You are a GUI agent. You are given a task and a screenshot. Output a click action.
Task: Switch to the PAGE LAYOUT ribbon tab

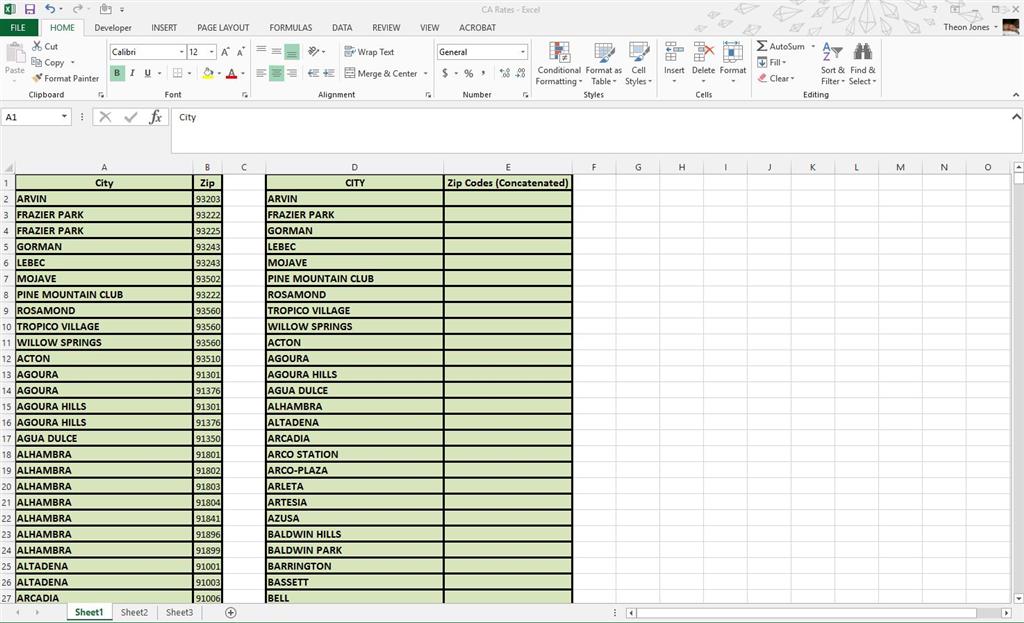pyautogui.click(x=224, y=27)
